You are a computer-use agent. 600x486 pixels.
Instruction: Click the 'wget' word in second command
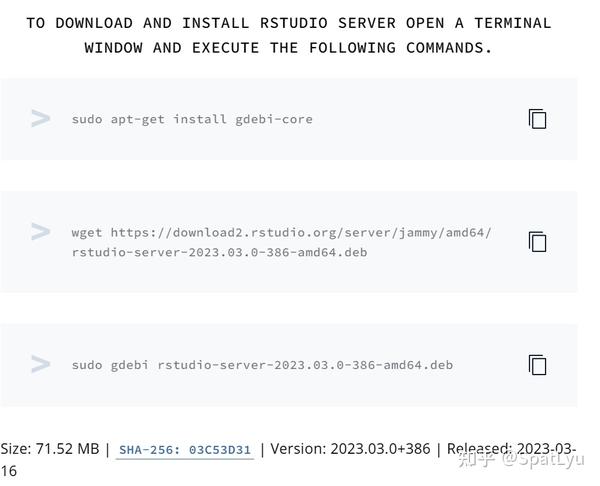87,233
